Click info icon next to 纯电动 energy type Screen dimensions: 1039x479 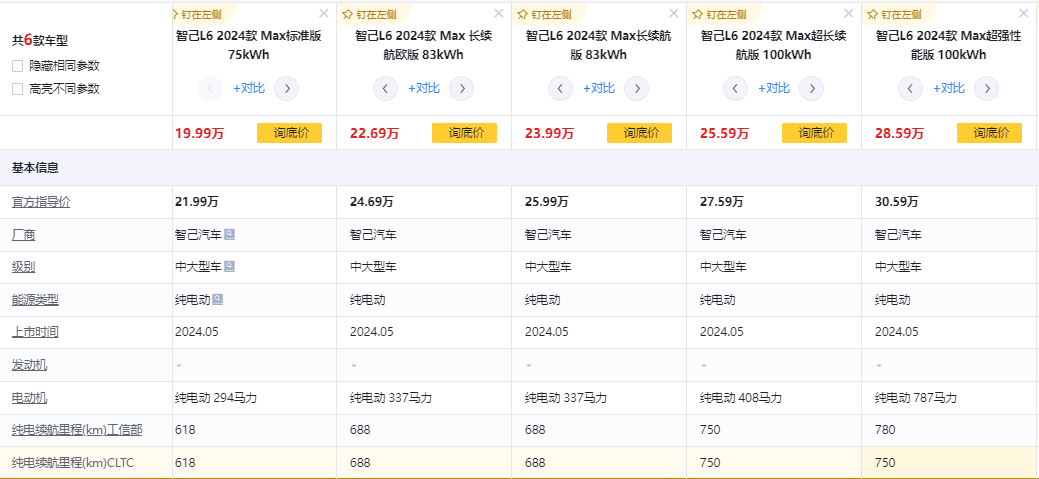(217, 299)
